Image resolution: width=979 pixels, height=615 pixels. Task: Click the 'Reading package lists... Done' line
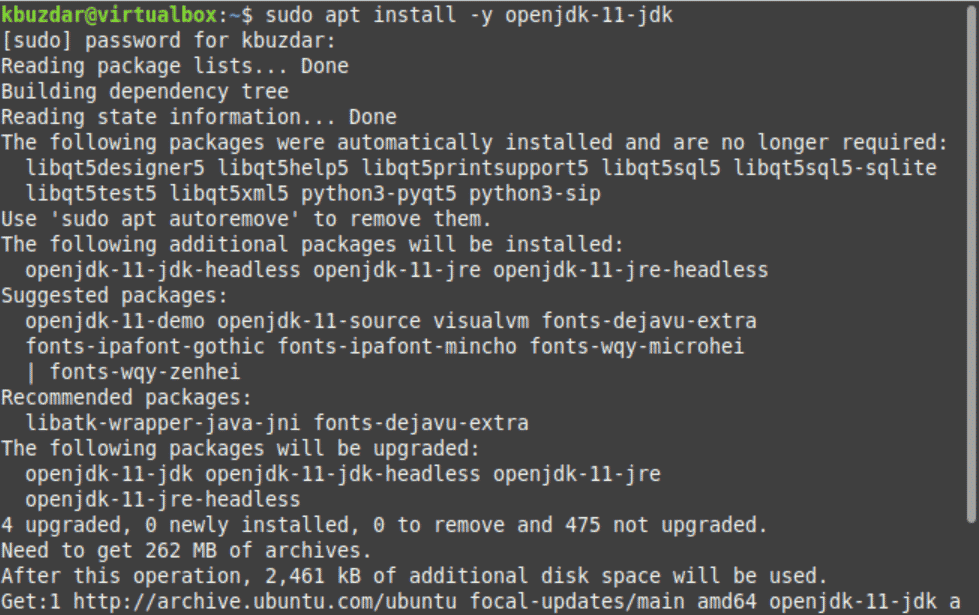(x=175, y=66)
